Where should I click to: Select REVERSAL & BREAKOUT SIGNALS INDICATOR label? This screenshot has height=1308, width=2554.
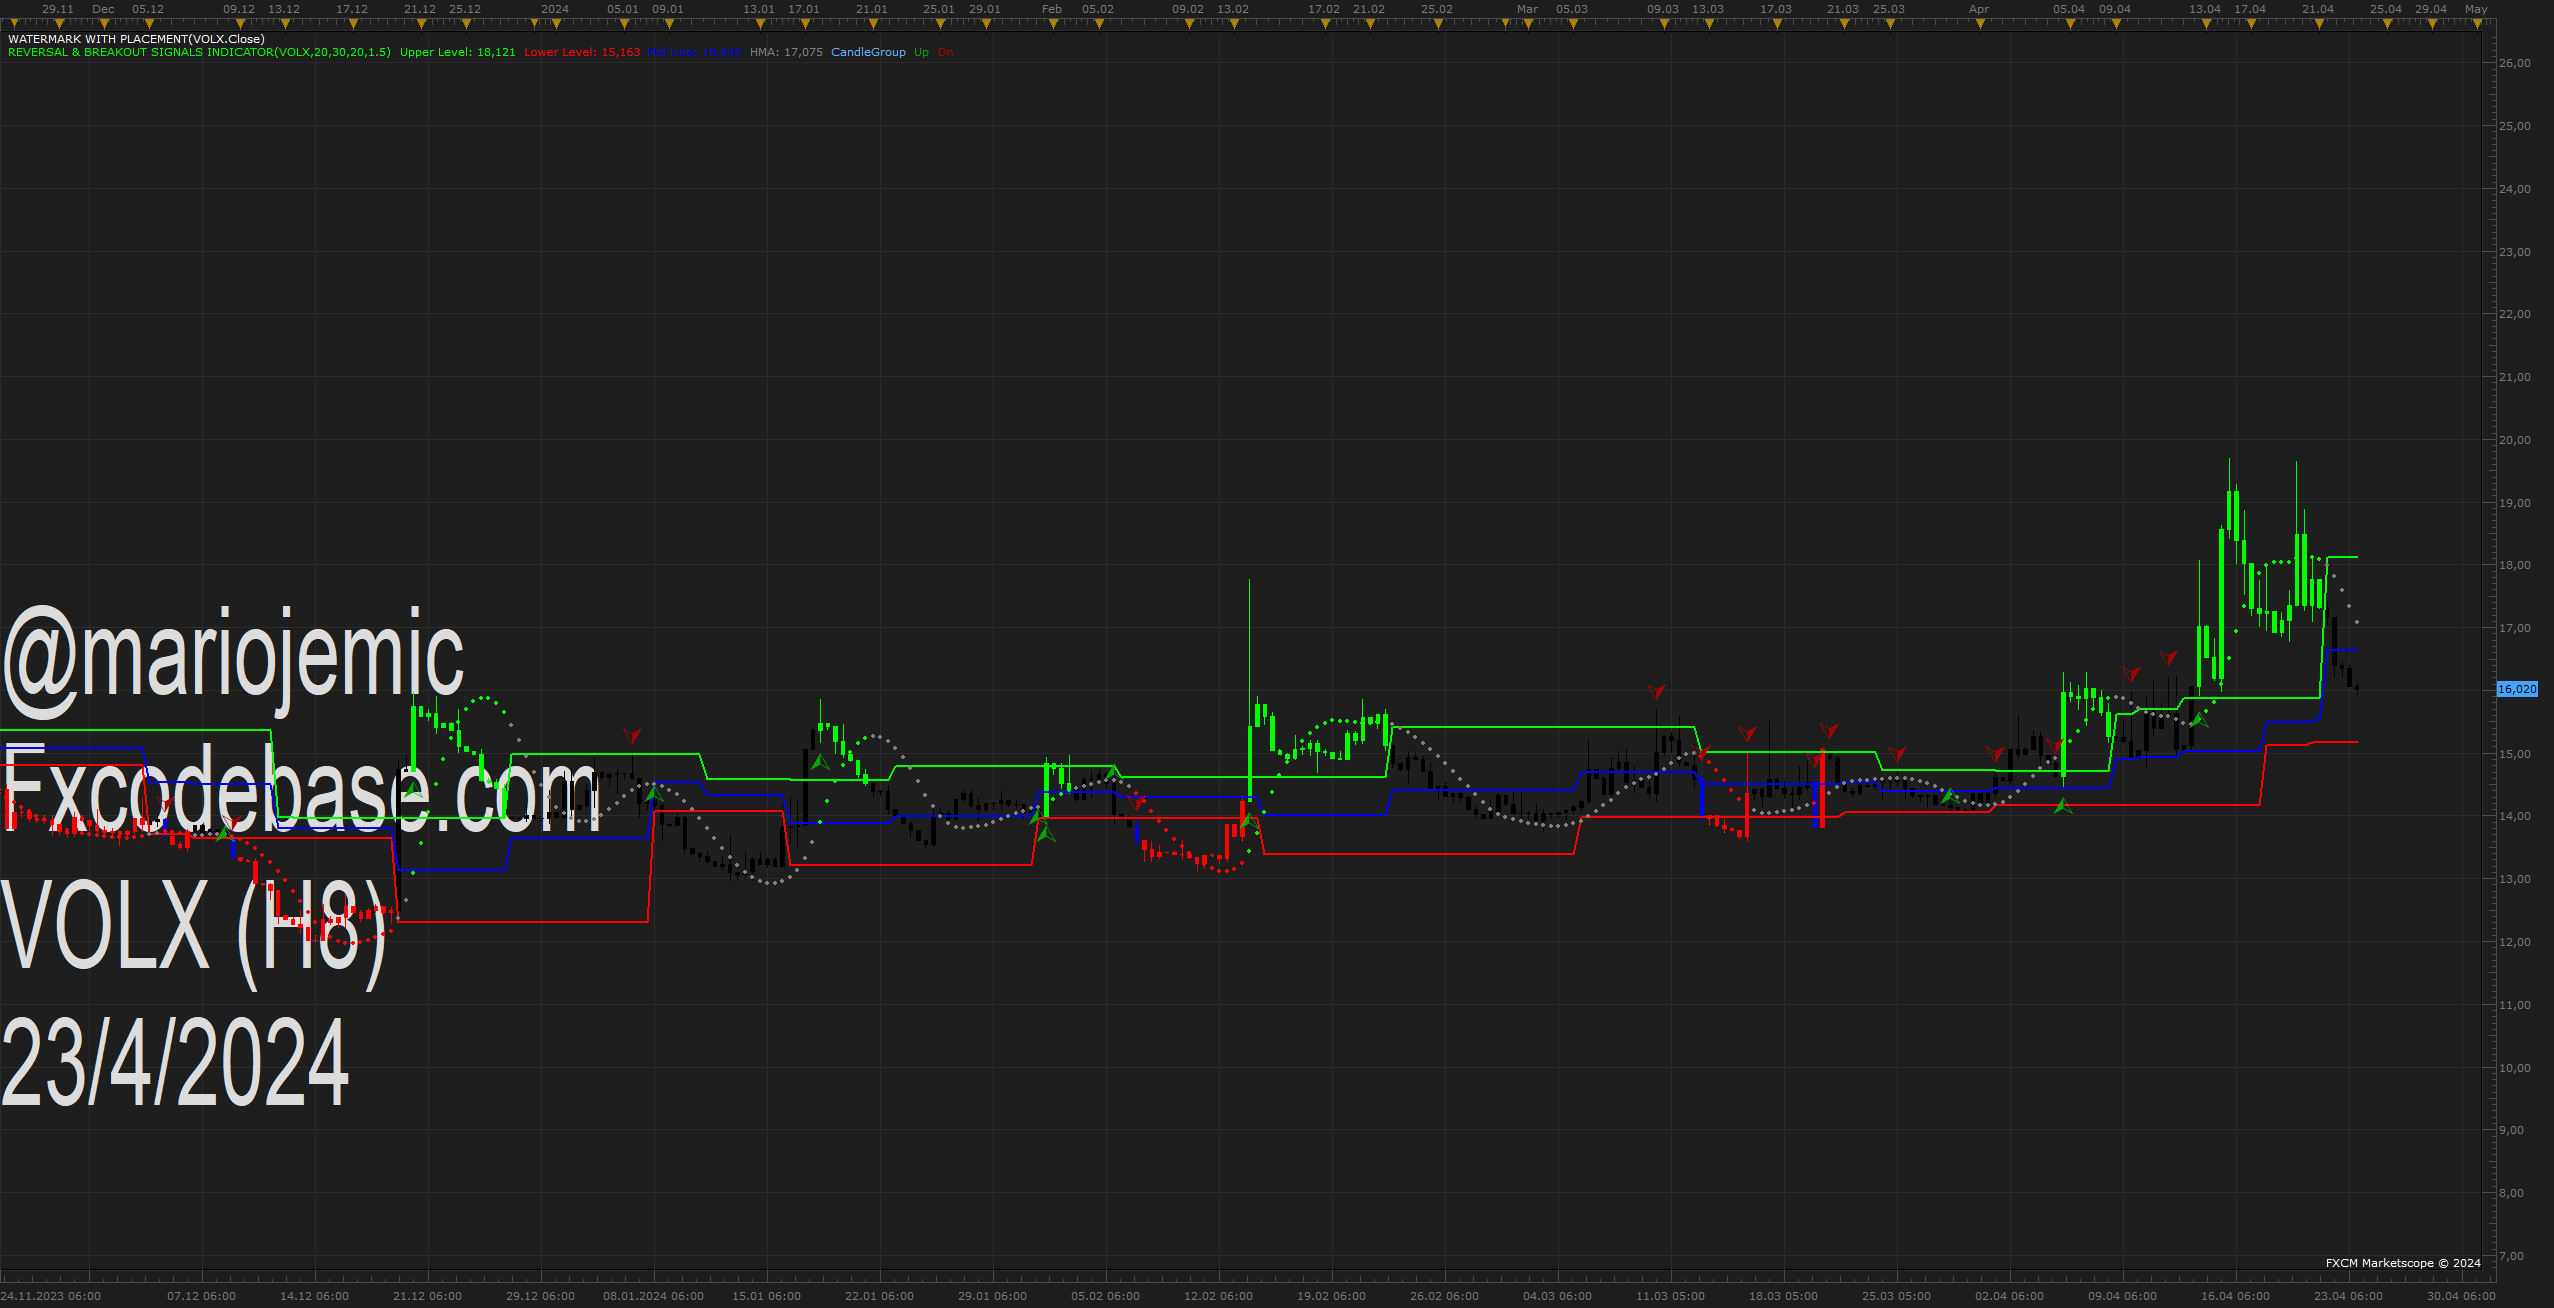click(199, 52)
